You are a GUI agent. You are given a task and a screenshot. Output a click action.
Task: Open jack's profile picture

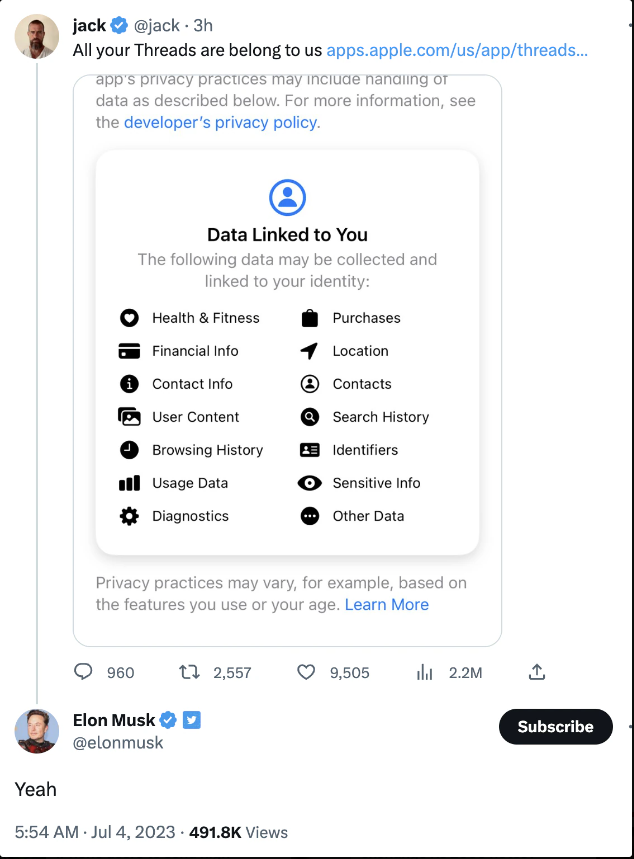click(x=36, y=37)
